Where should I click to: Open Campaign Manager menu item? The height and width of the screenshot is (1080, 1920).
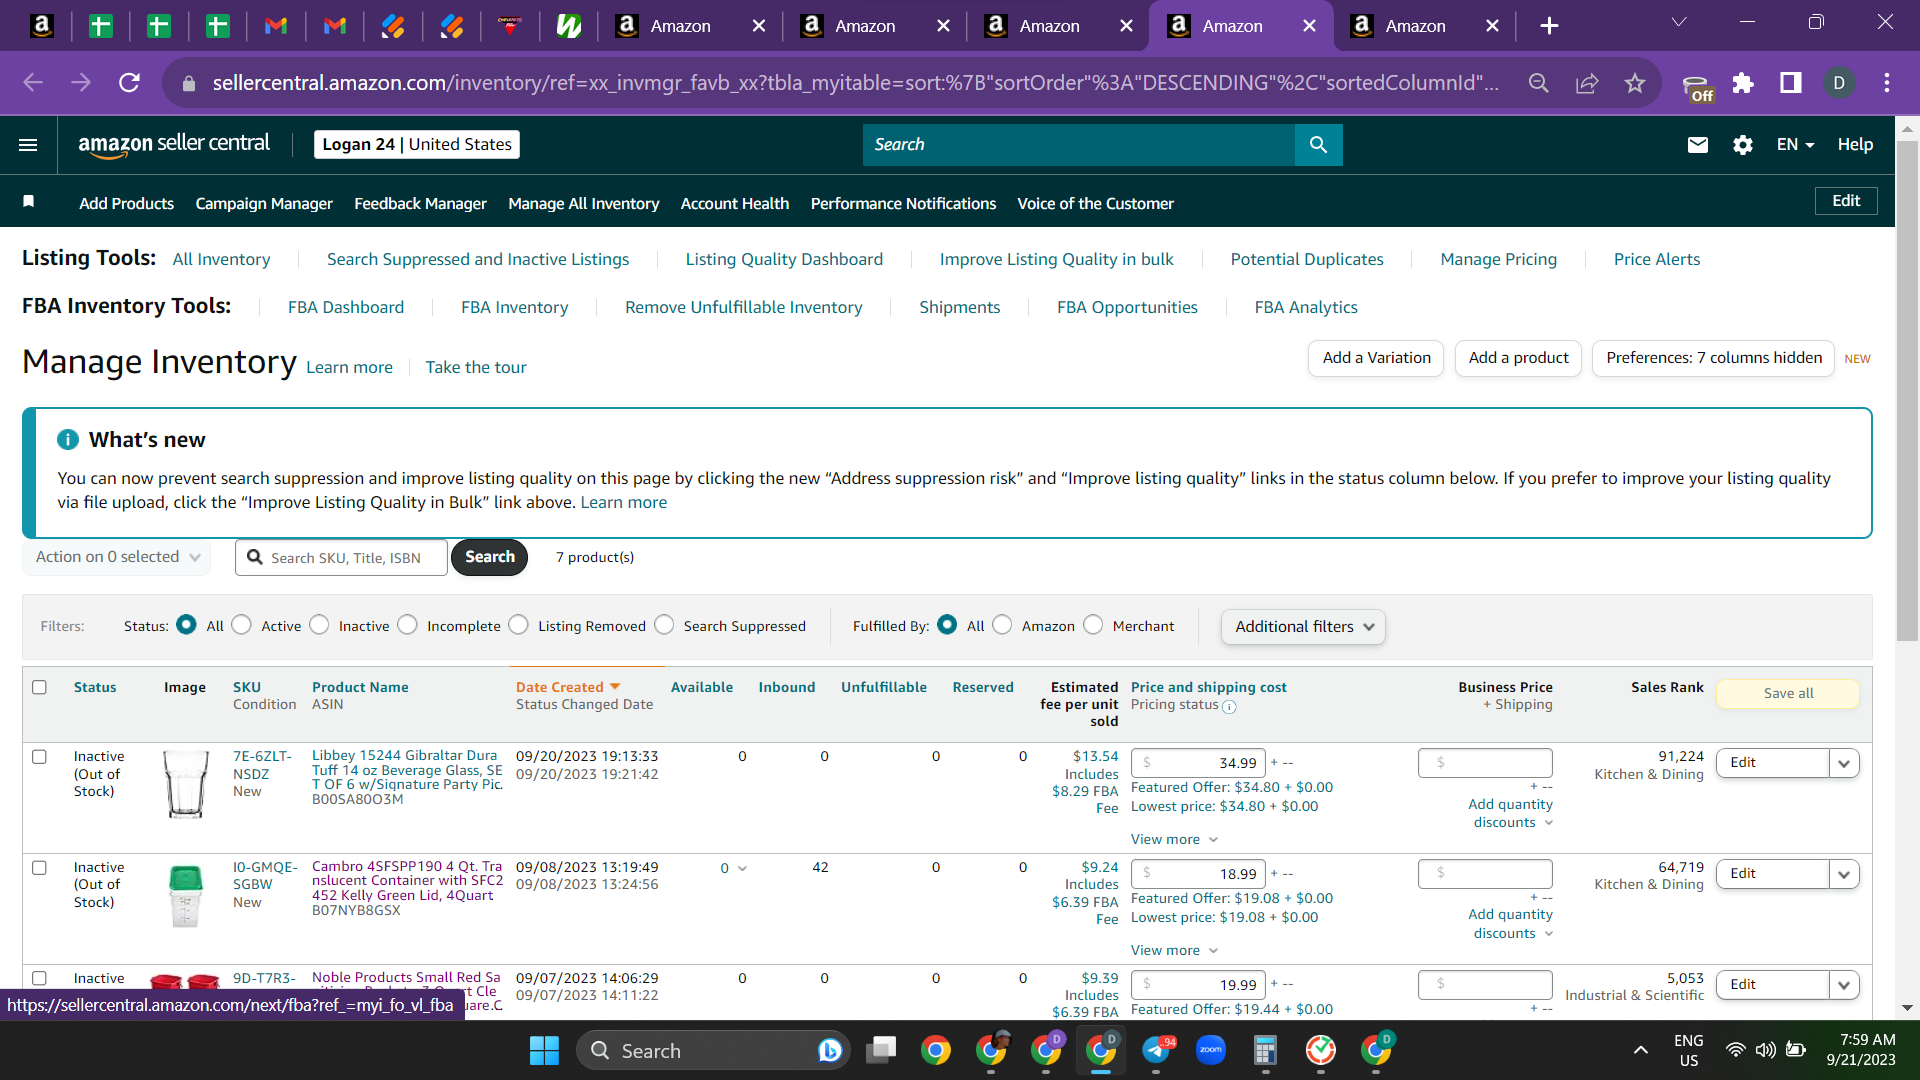[x=264, y=203]
